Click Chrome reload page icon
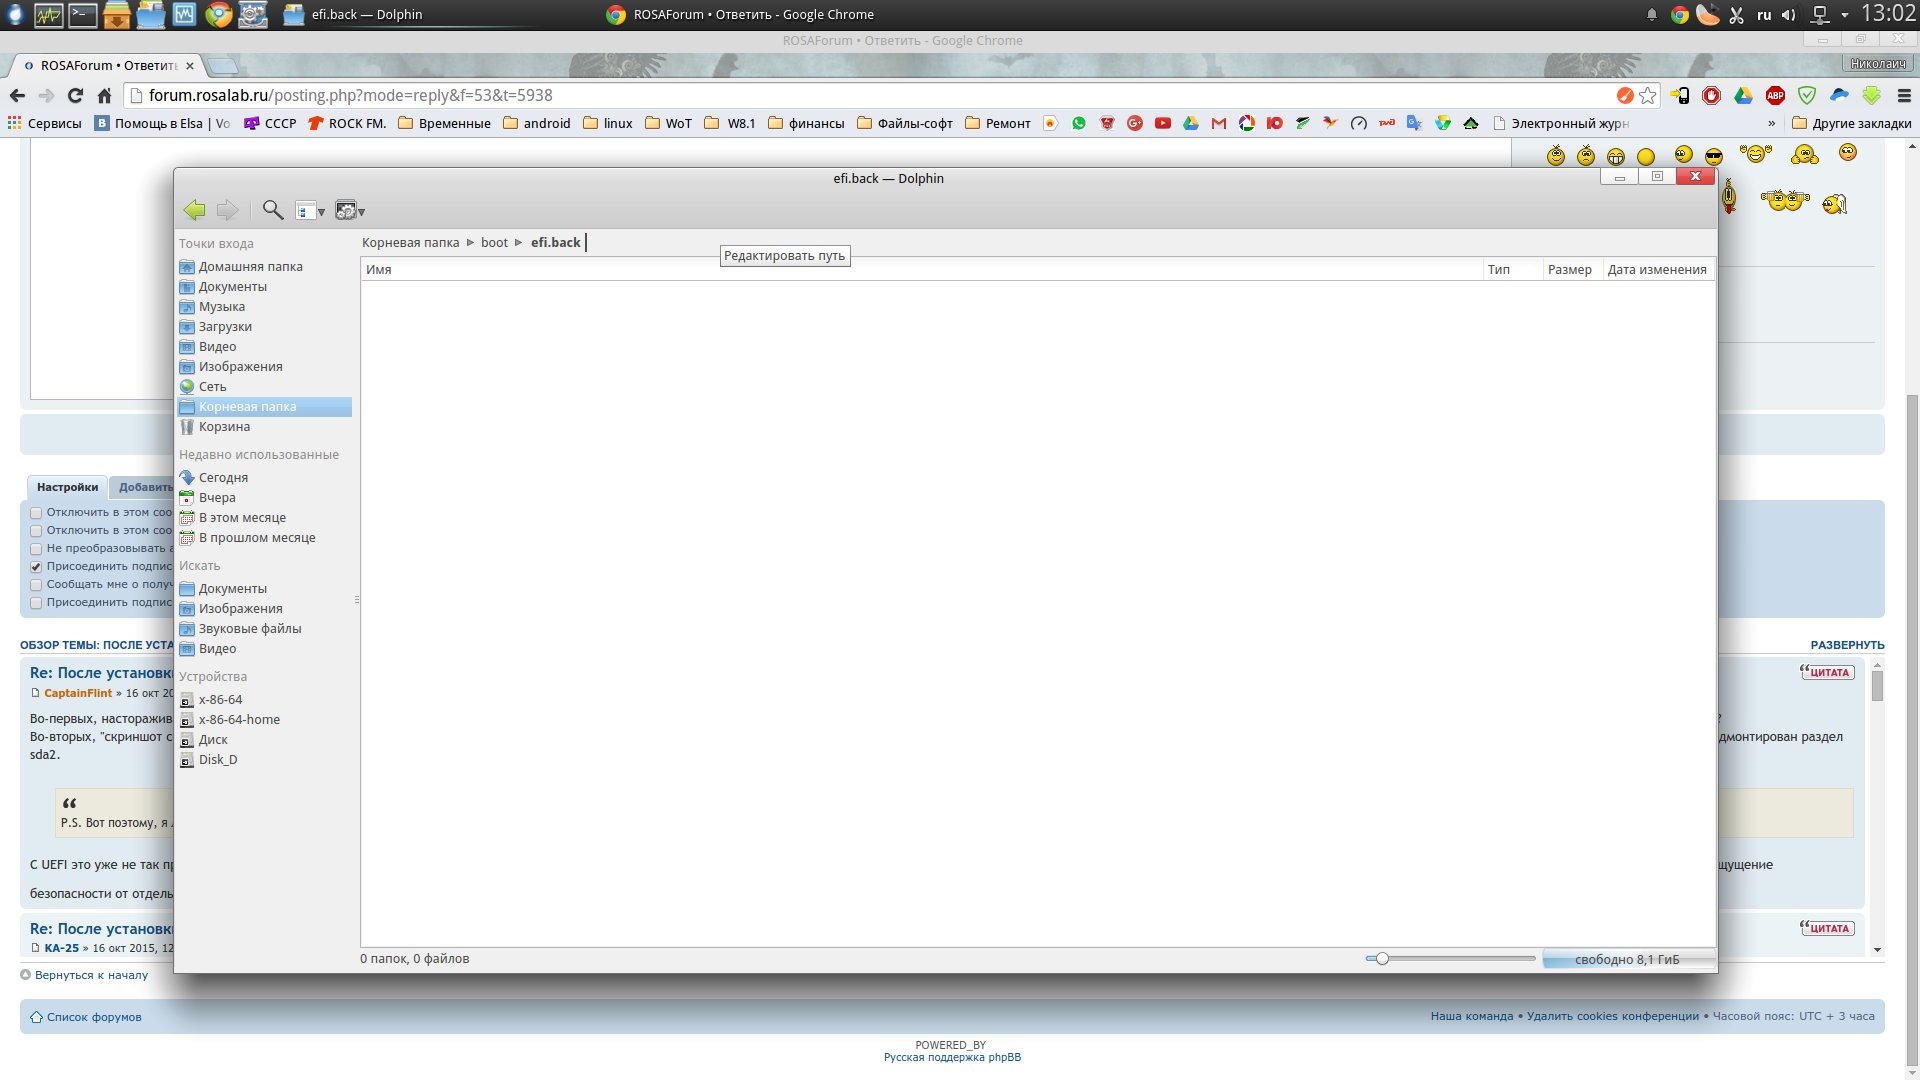The image size is (1920, 1080). [75, 96]
